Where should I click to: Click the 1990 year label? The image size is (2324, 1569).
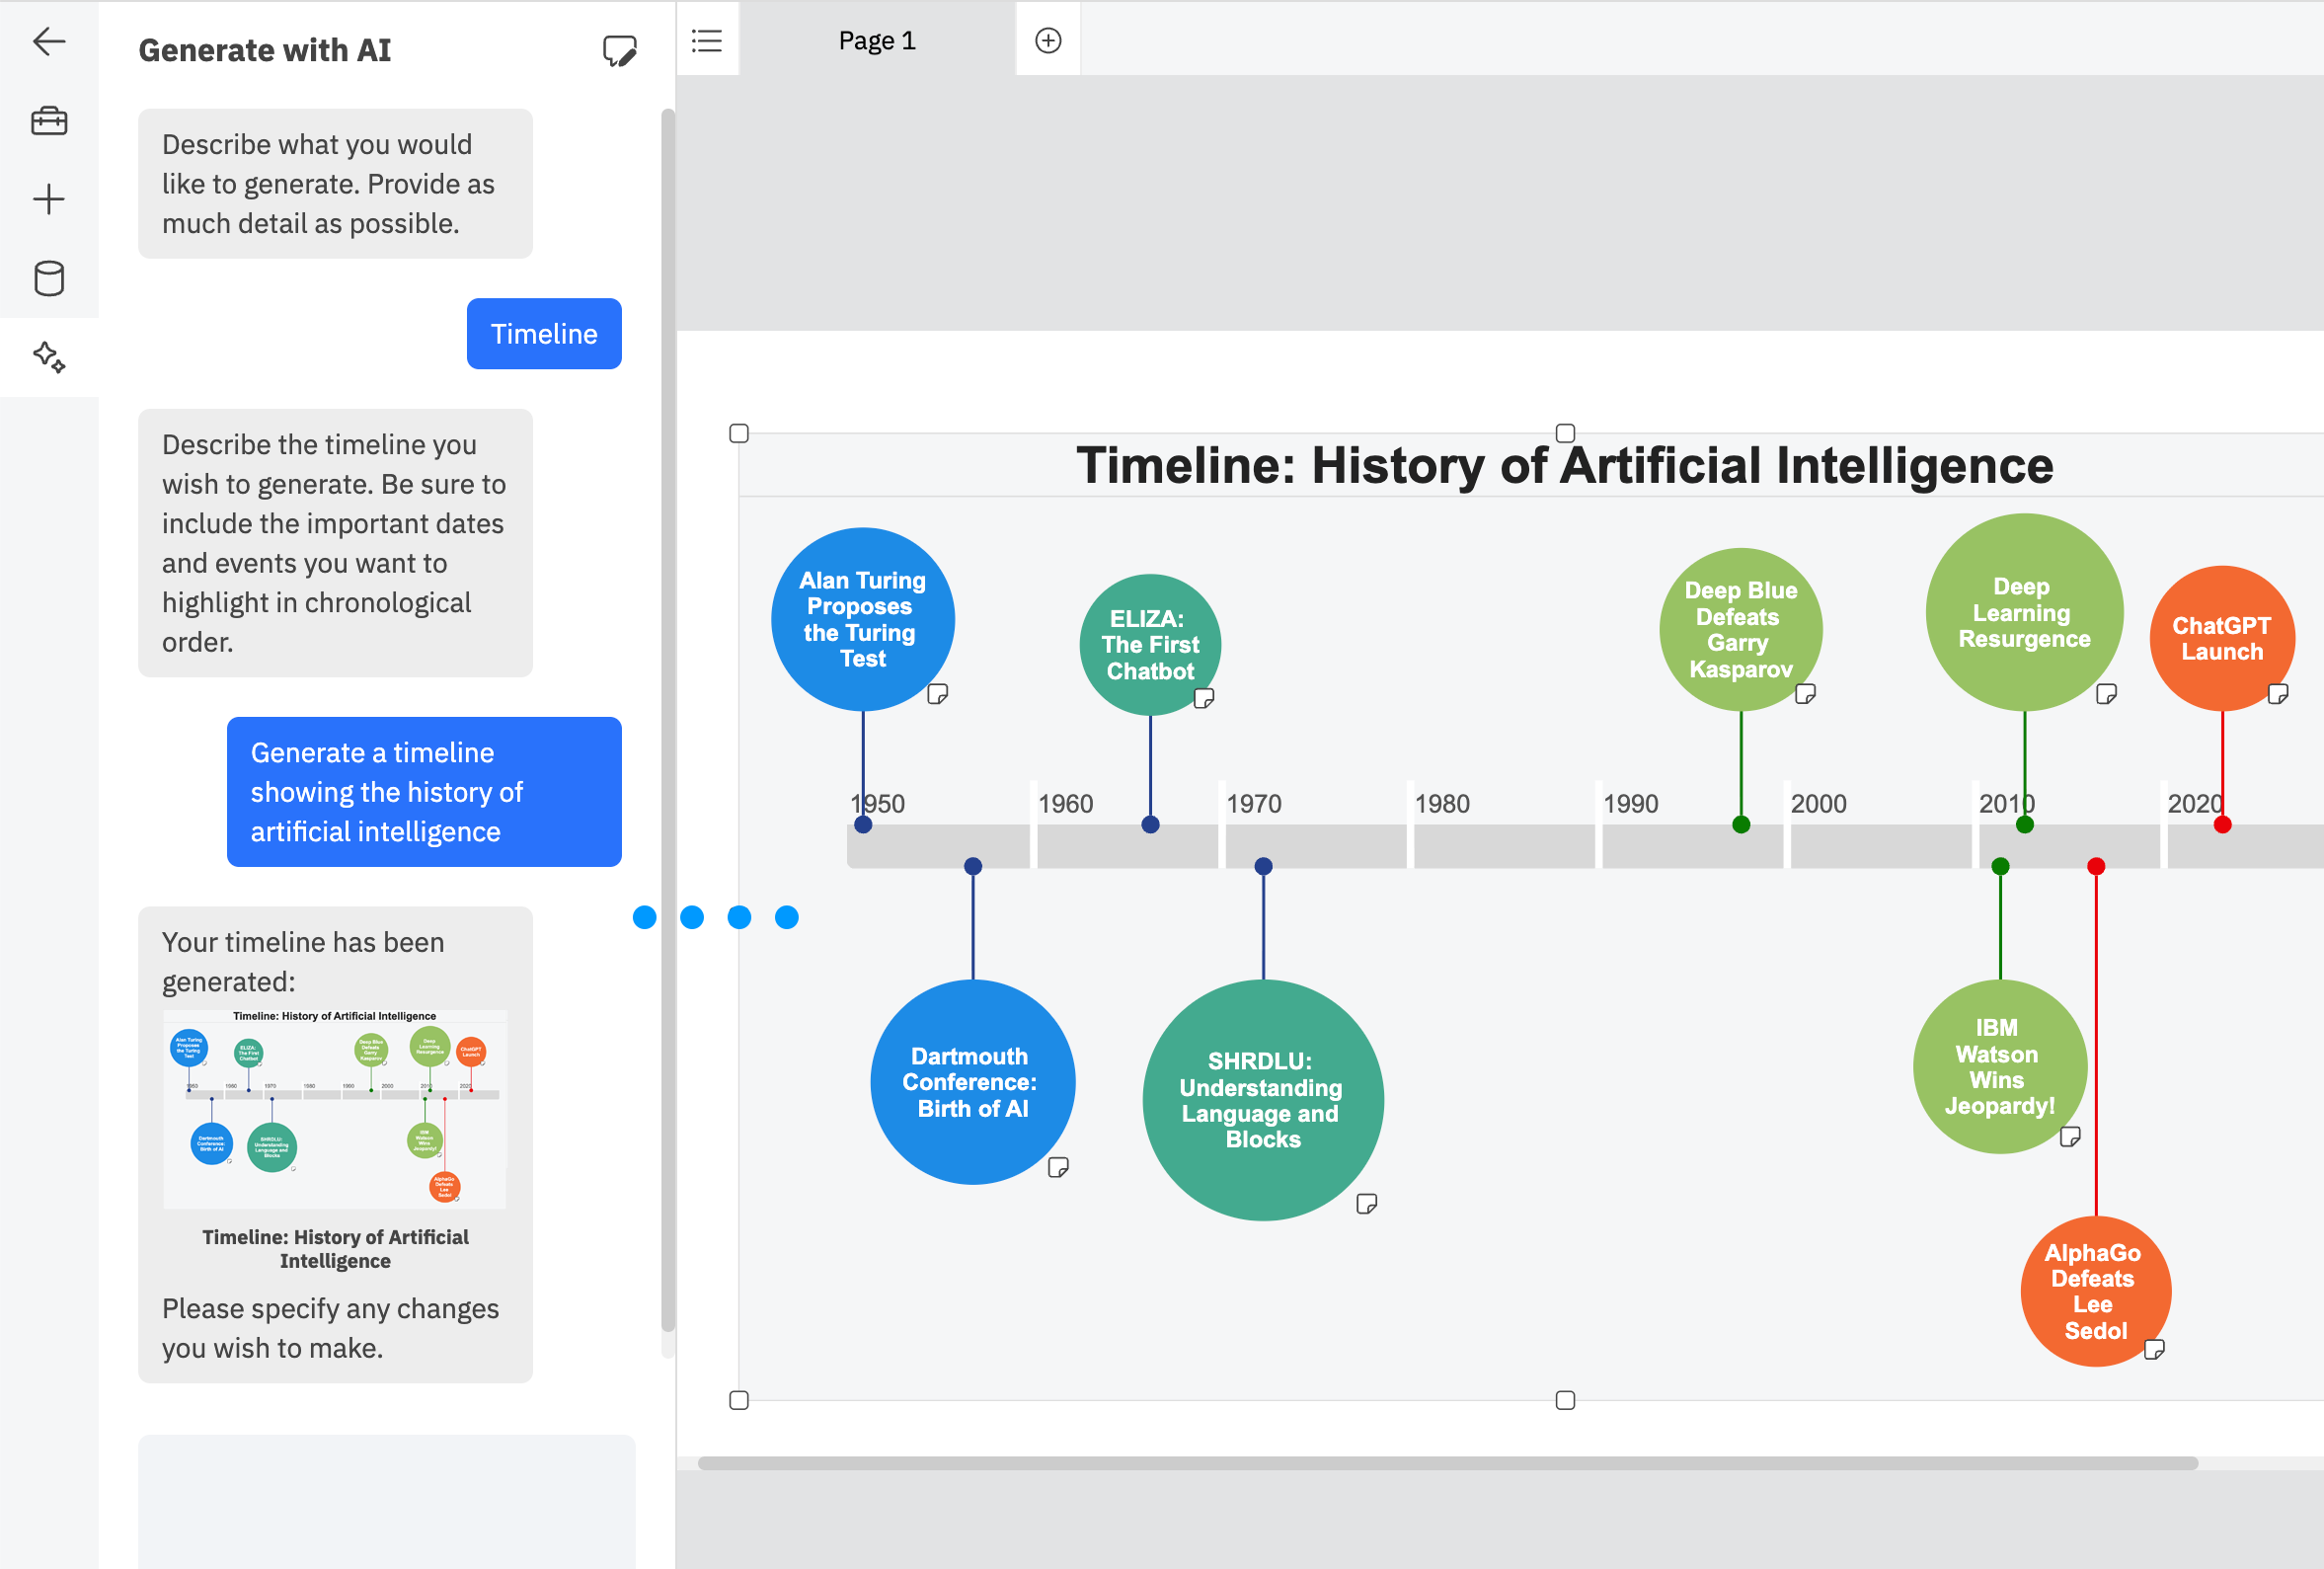point(1630,803)
